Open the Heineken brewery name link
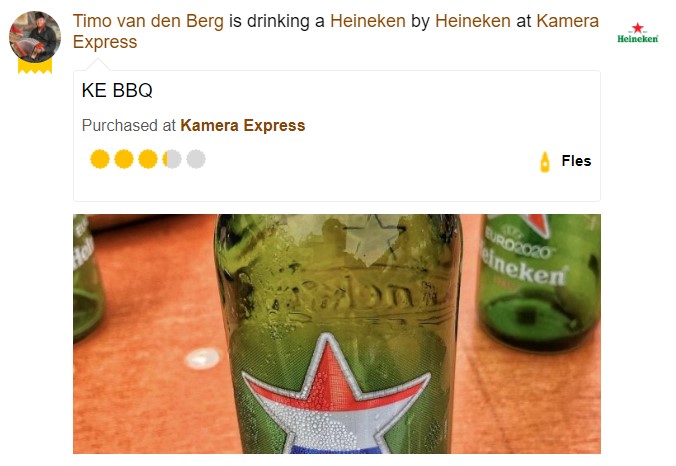 tap(473, 21)
